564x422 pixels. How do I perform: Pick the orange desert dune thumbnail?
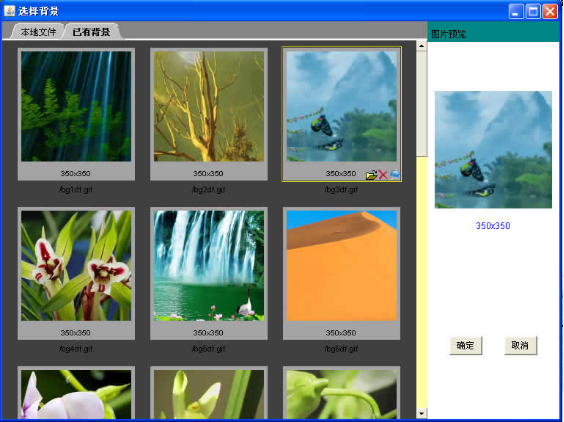tap(341, 266)
